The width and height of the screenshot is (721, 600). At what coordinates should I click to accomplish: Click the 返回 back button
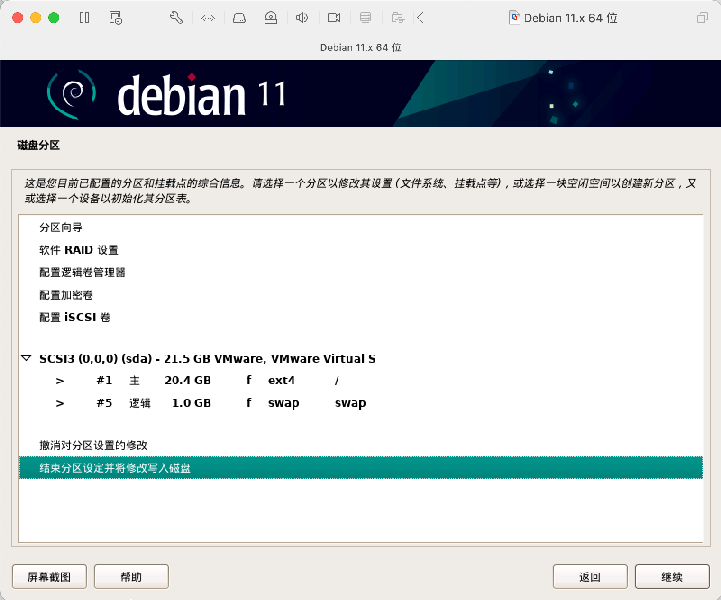coord(590,577)
